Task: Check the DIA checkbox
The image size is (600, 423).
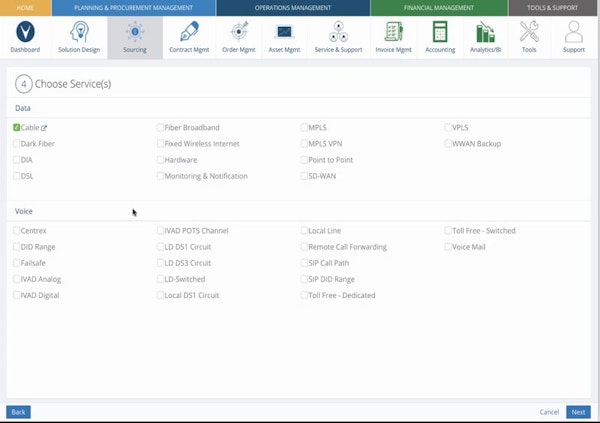Action: click(16, 160)
